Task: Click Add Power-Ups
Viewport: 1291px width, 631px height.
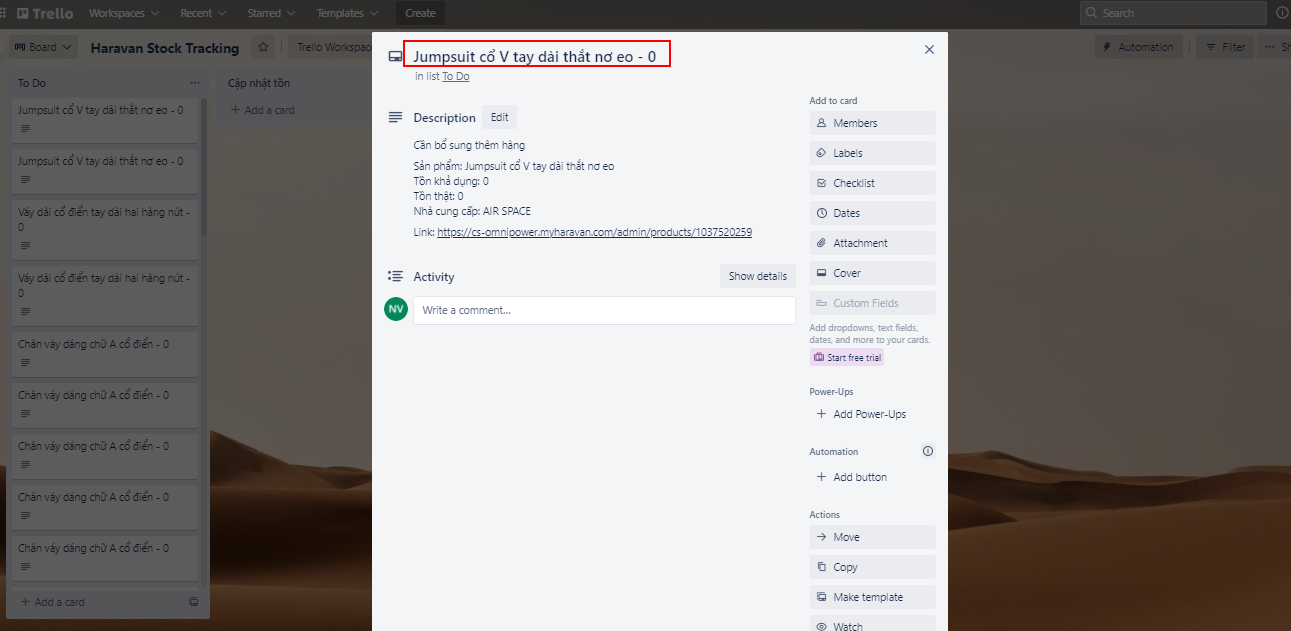Action: pyautogui.click(x=872, y=414)
